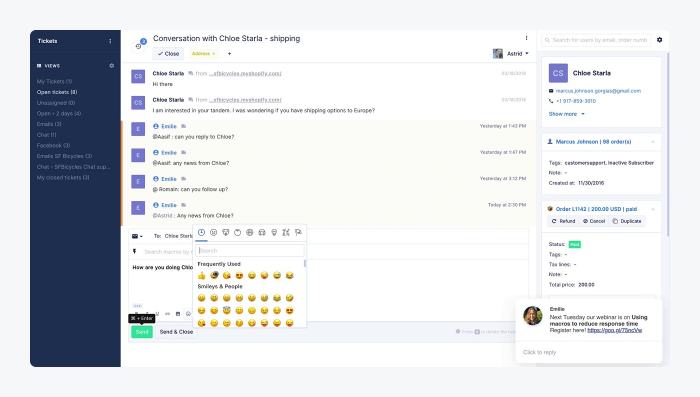700x397 pixels.
Task: Click the Refund button on order
Action: [x=563, y=221]
